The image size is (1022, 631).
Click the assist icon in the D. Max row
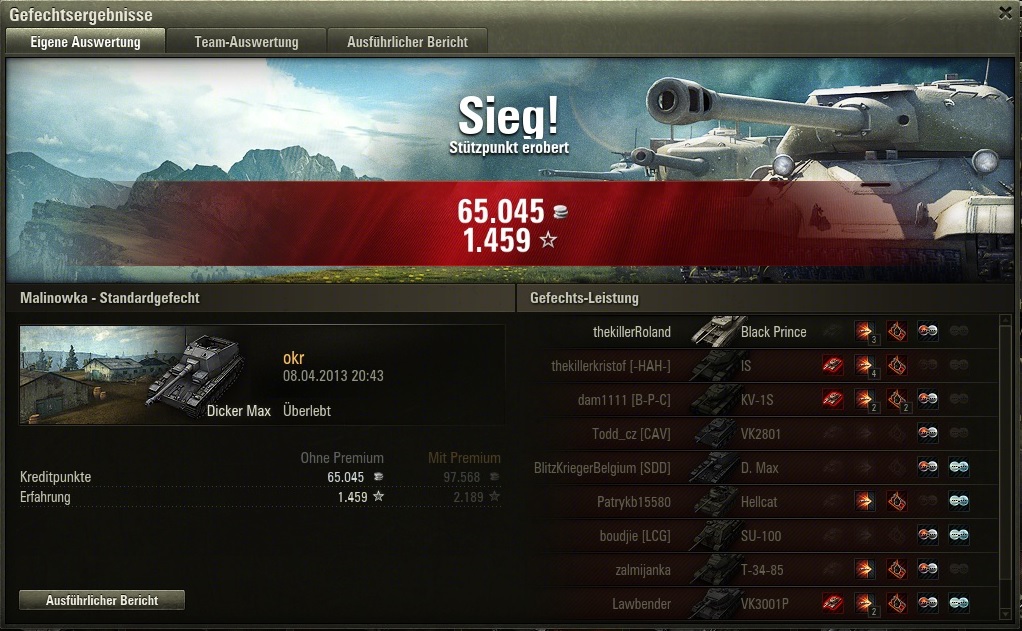pyautogui.click(x=959, y=467)
